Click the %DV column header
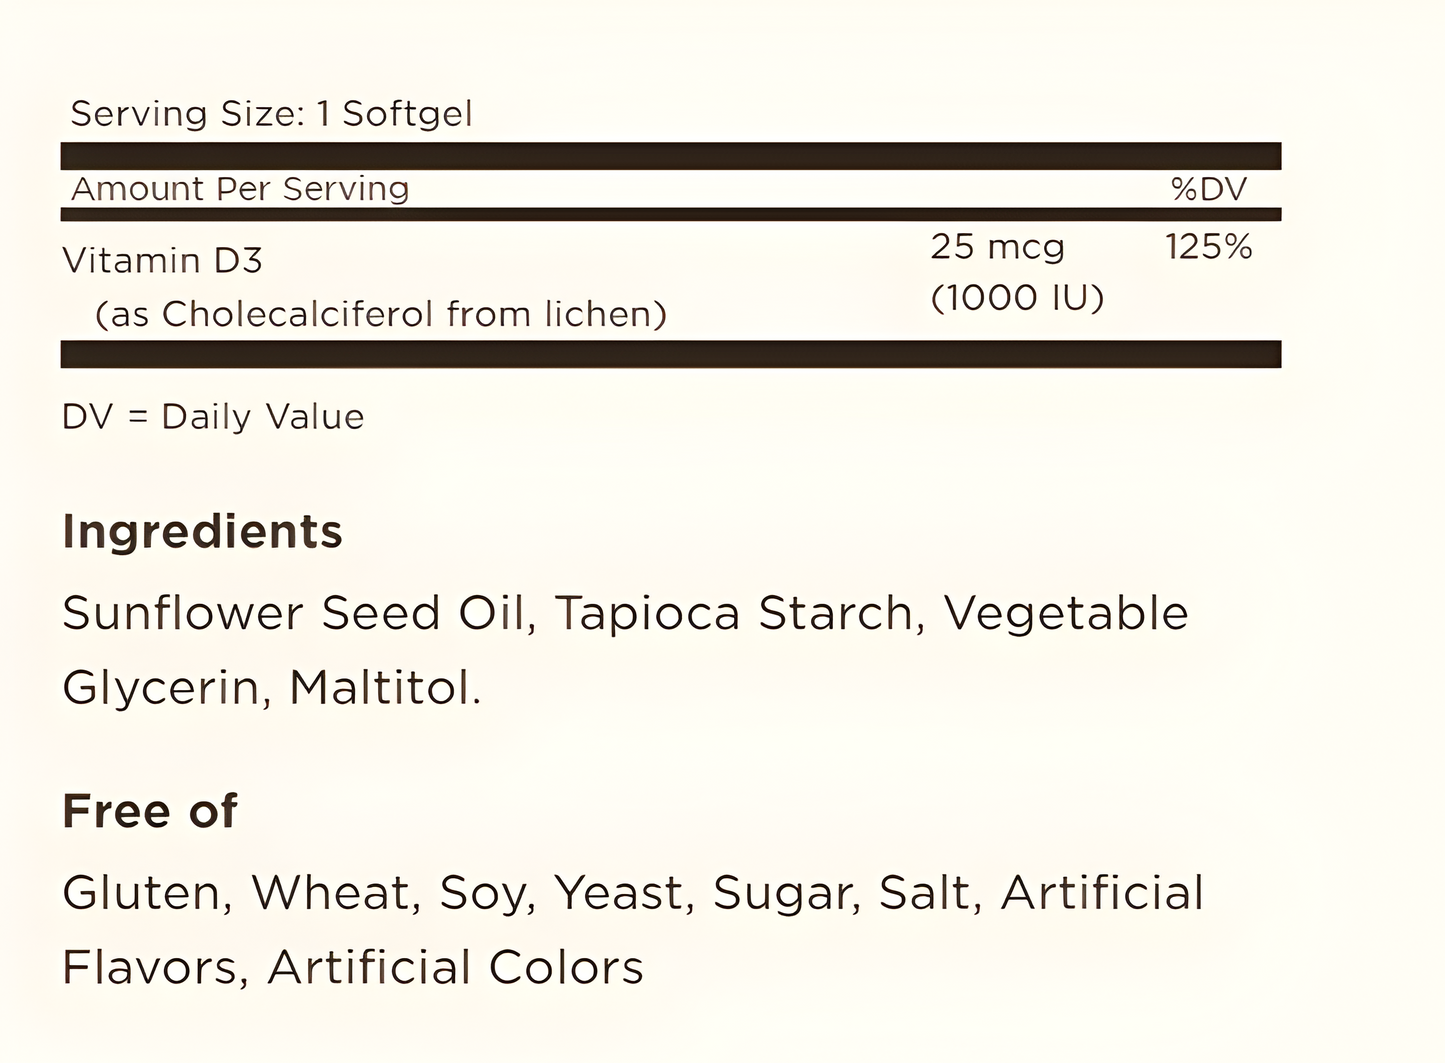The image size is (1445, 1063). (x=1208, y=189)
